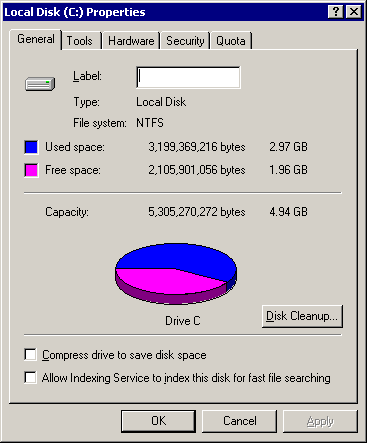Screen dimensions: 367x443
Task: Select the Quota tab
Action: point(231,41)
